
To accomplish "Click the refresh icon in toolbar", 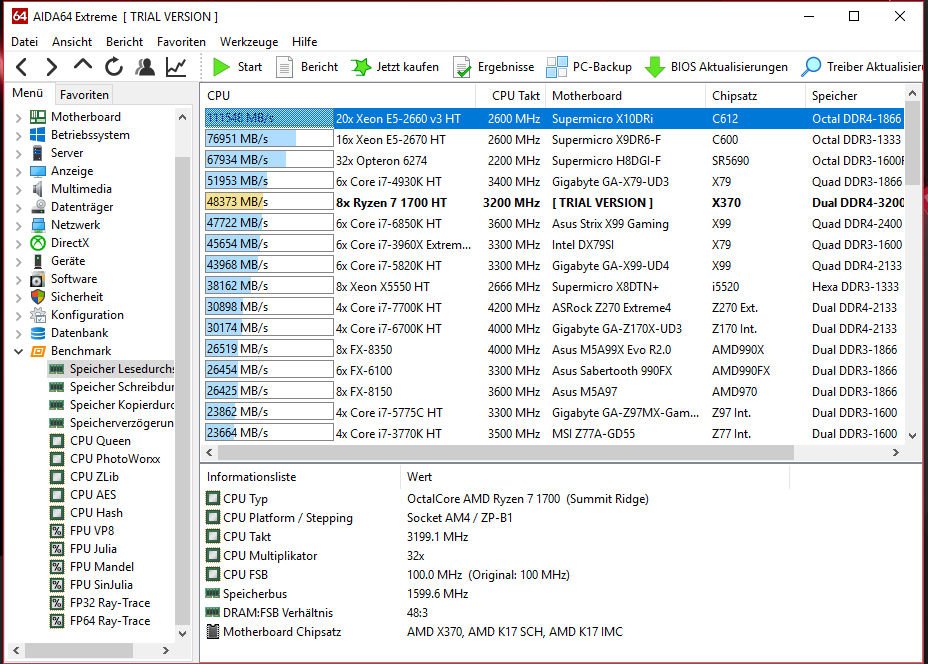I will point(114,67).
